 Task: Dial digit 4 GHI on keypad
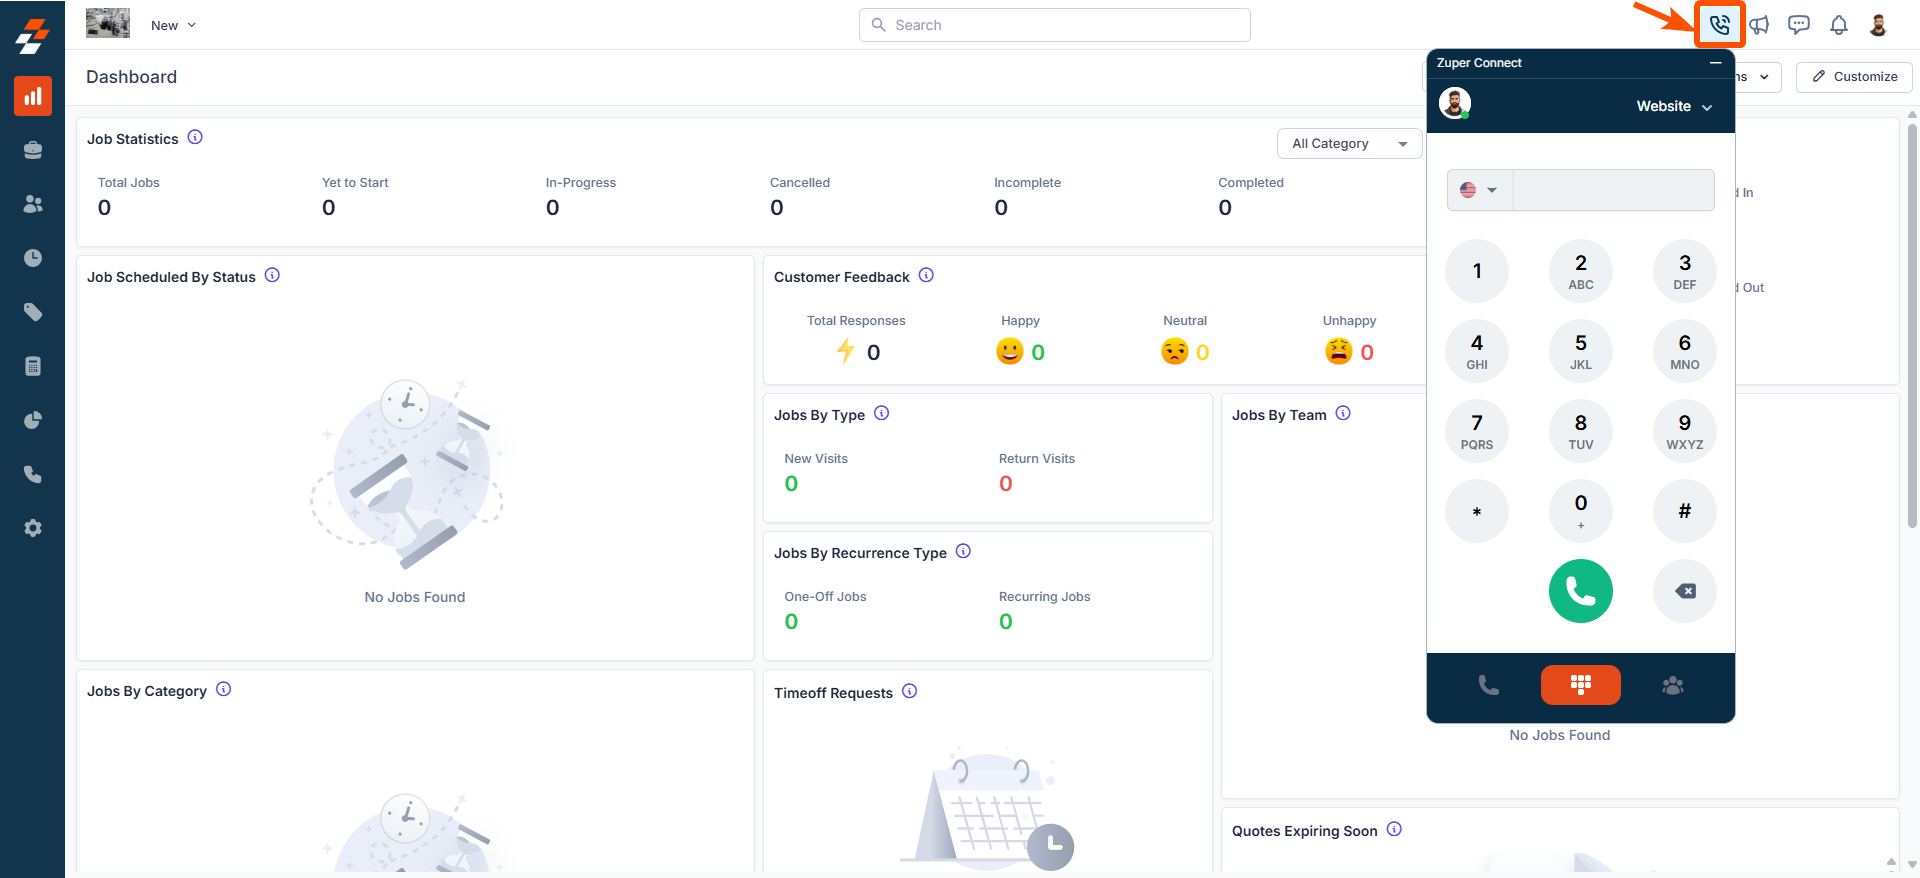[1477, 351]
